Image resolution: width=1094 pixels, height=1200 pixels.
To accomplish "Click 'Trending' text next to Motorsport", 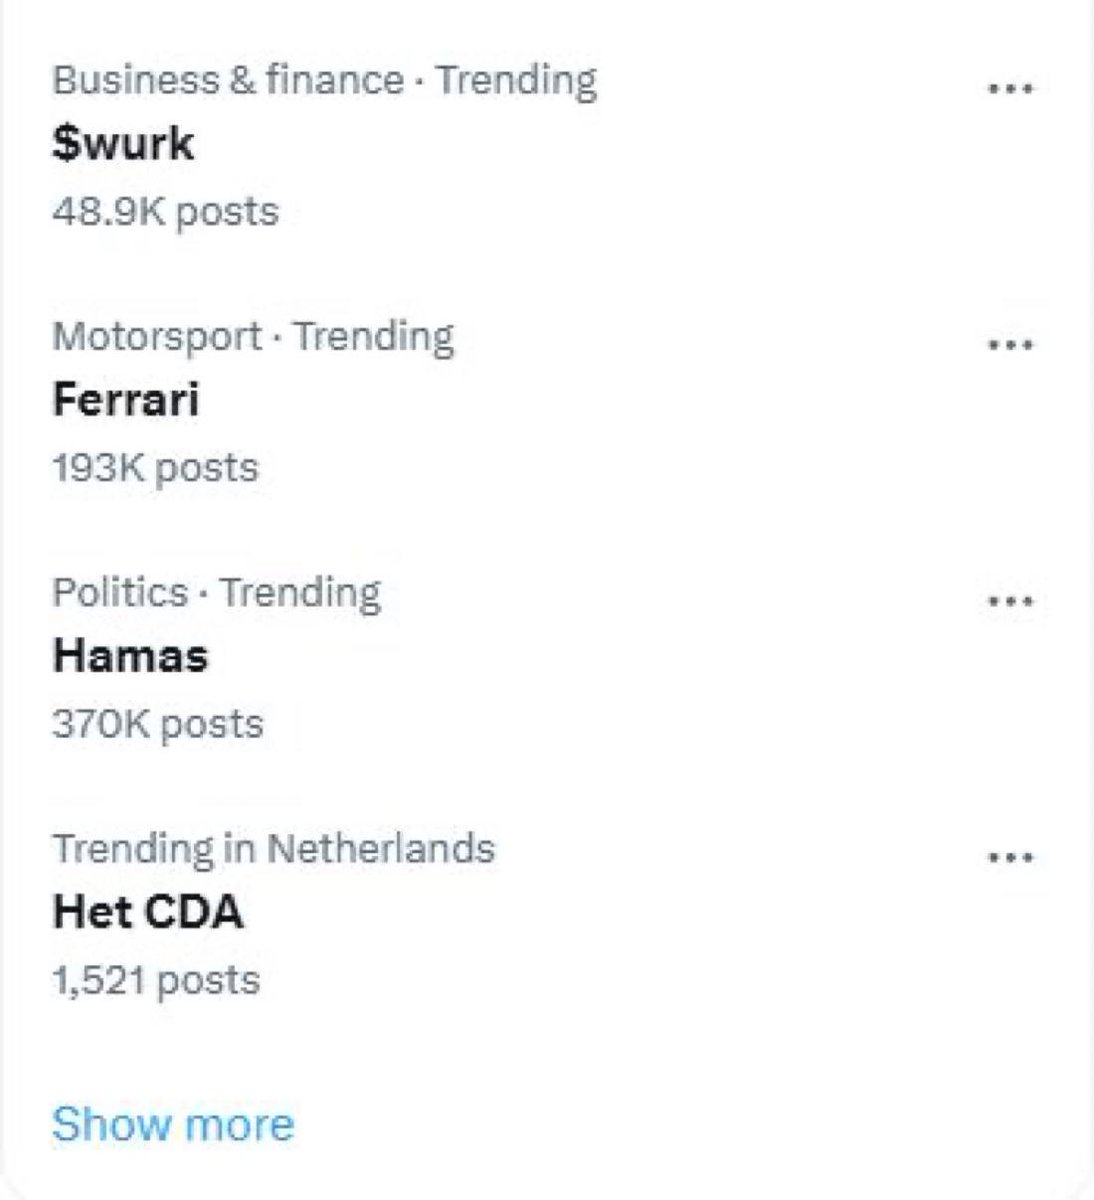I will coord(374,336).
